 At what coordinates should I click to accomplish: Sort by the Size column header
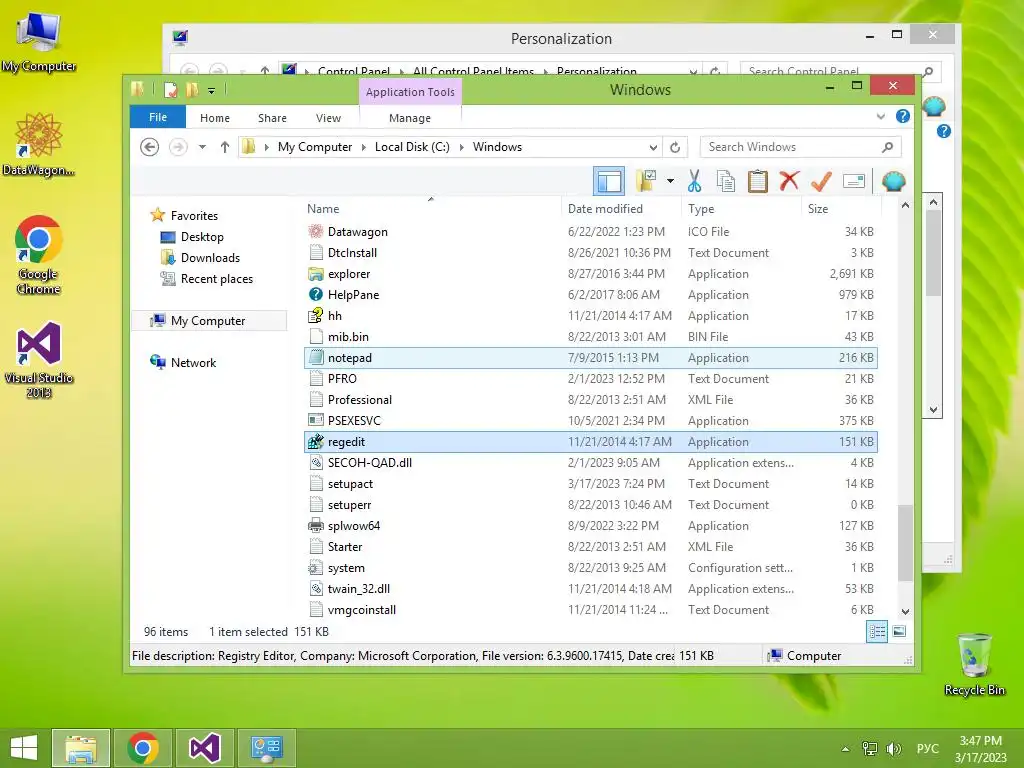click(818, 209)
